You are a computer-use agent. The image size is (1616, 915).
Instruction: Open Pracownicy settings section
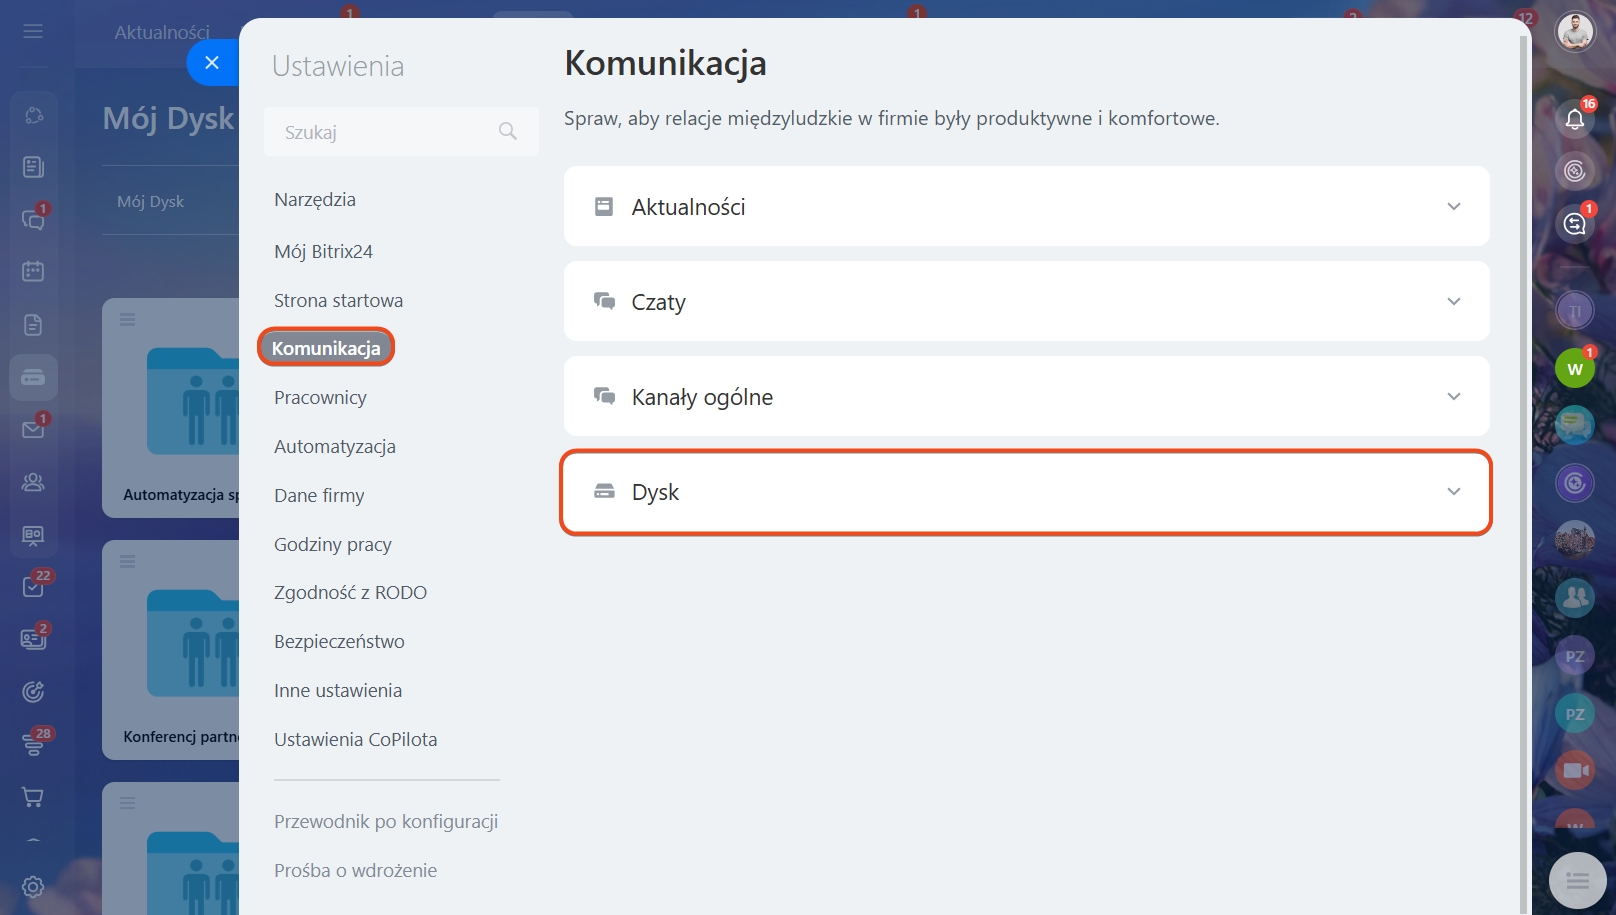[x=320, y=397]
